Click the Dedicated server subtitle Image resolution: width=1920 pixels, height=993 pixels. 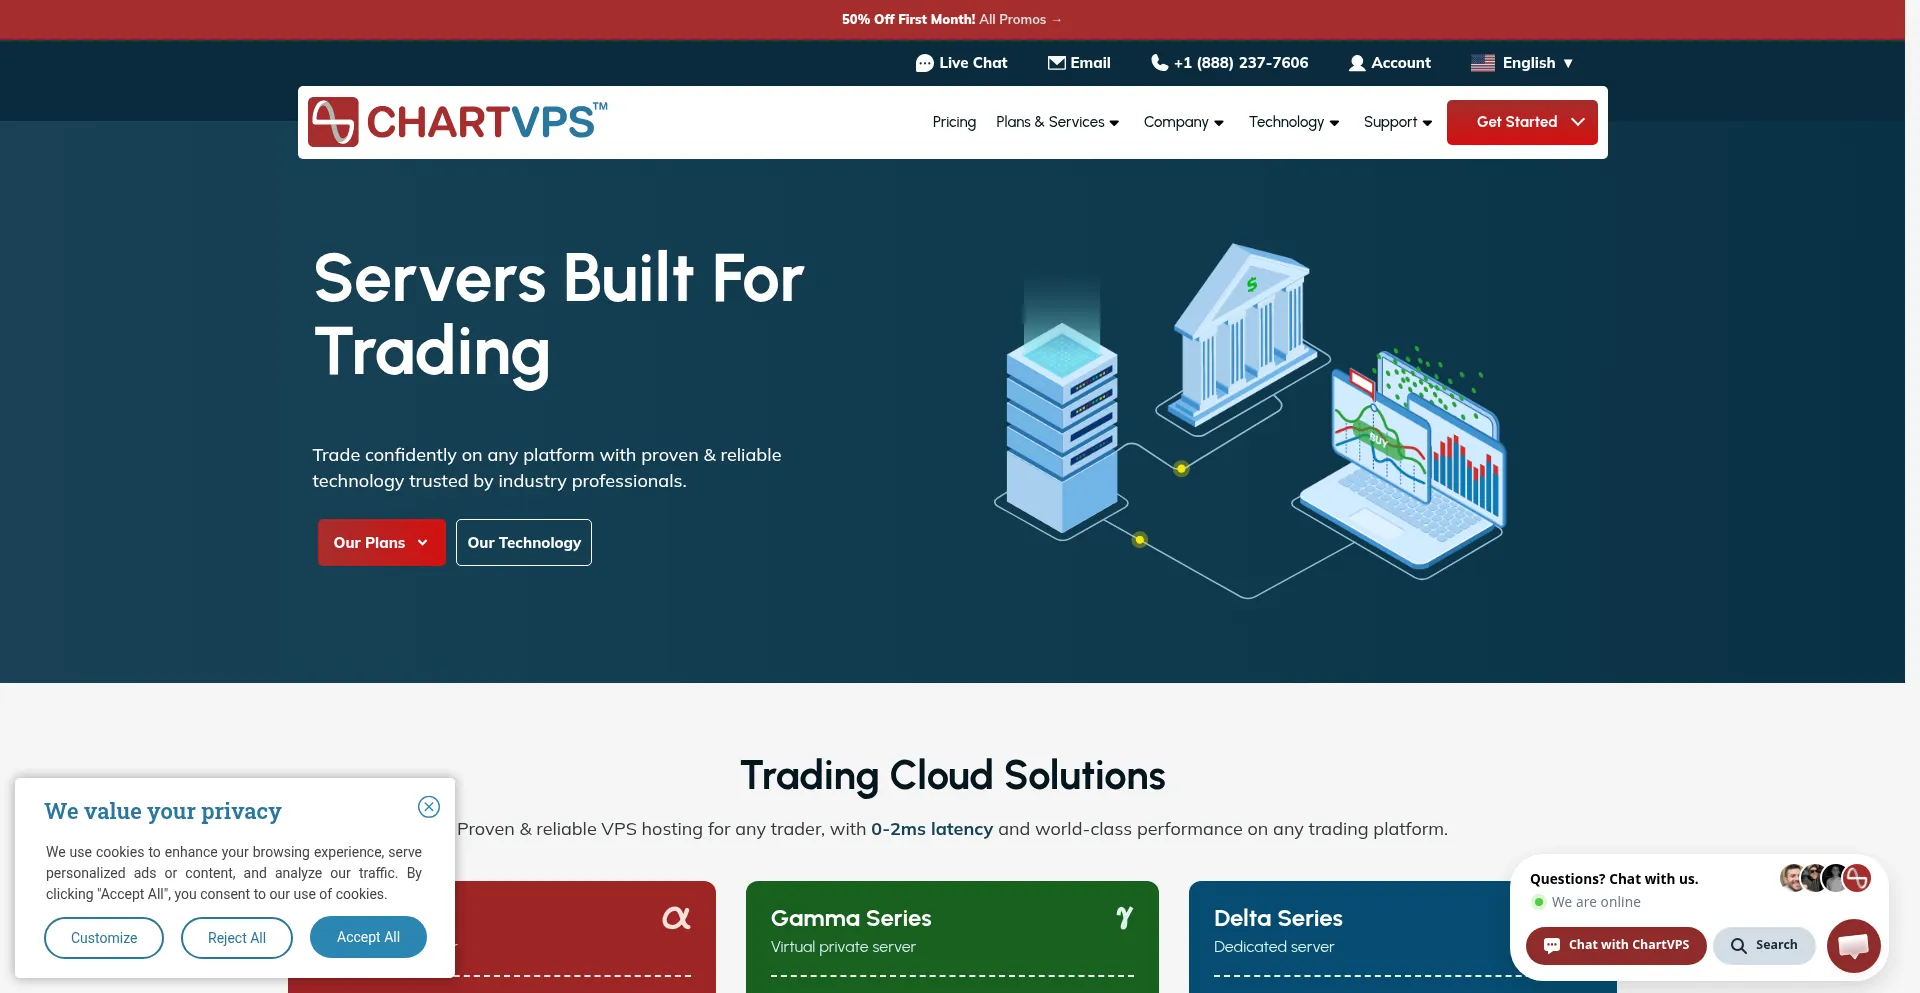click(1274, 947)
